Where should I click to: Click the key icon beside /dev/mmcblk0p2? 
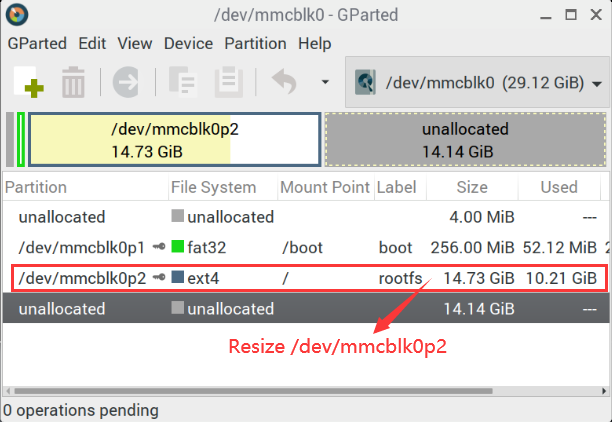tap(159, 278)
